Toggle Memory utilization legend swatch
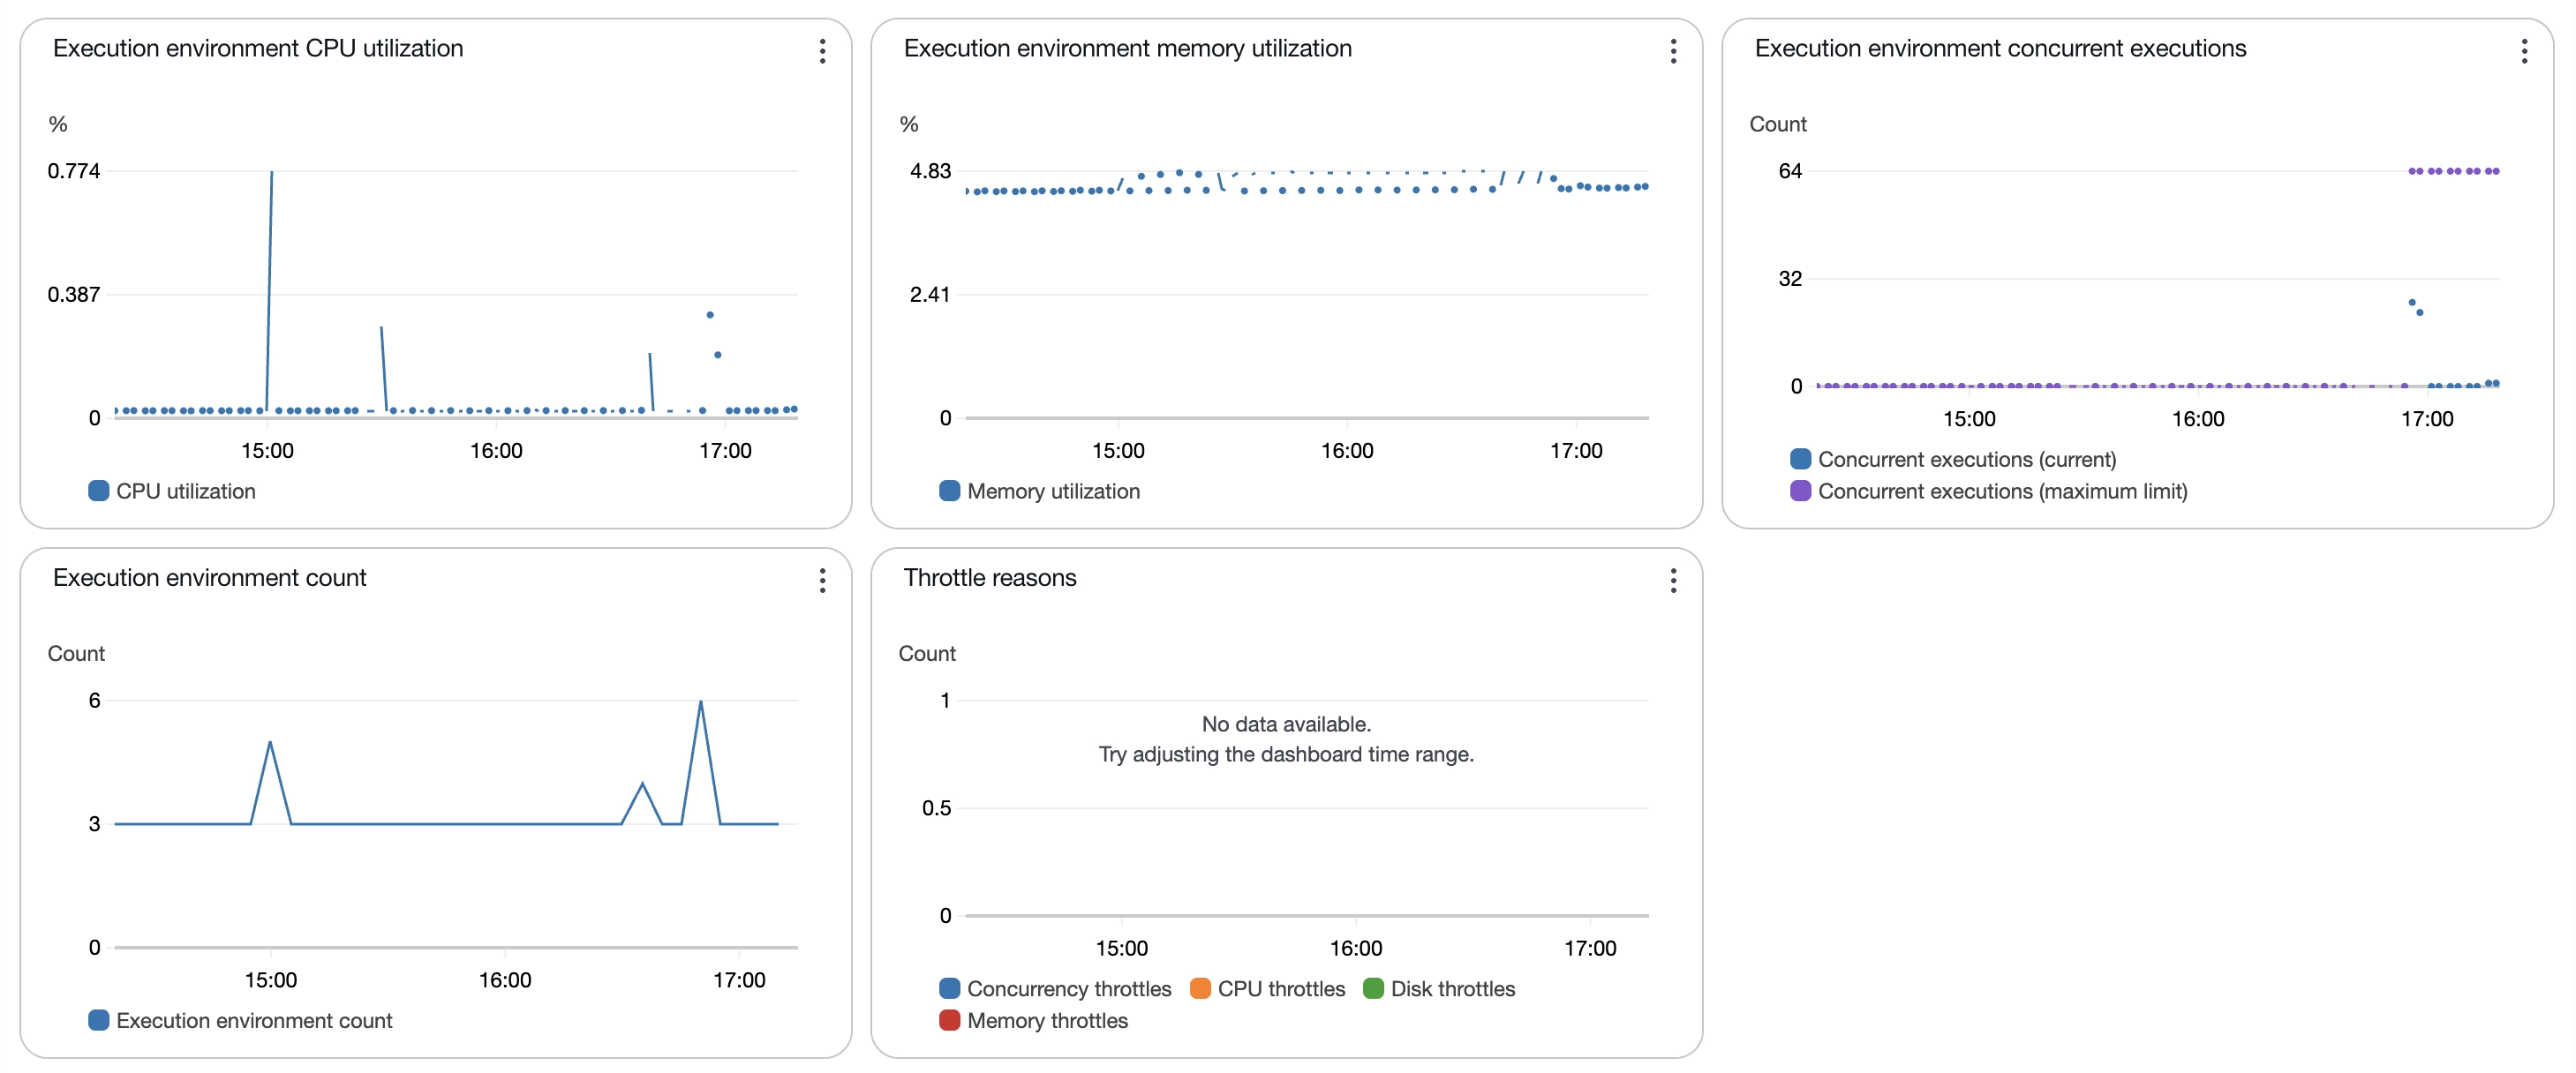 [949, 491]
